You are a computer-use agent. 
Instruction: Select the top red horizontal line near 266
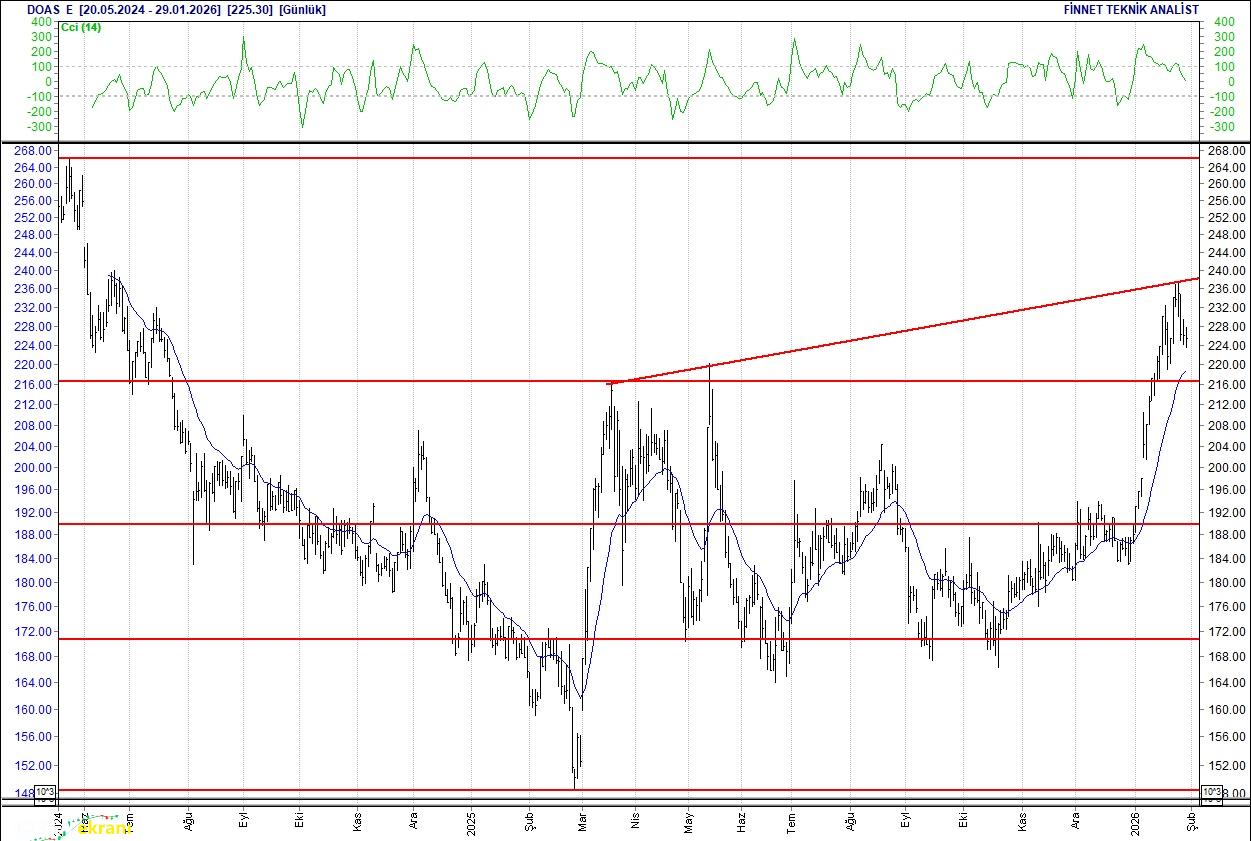(x=600, y=158)
